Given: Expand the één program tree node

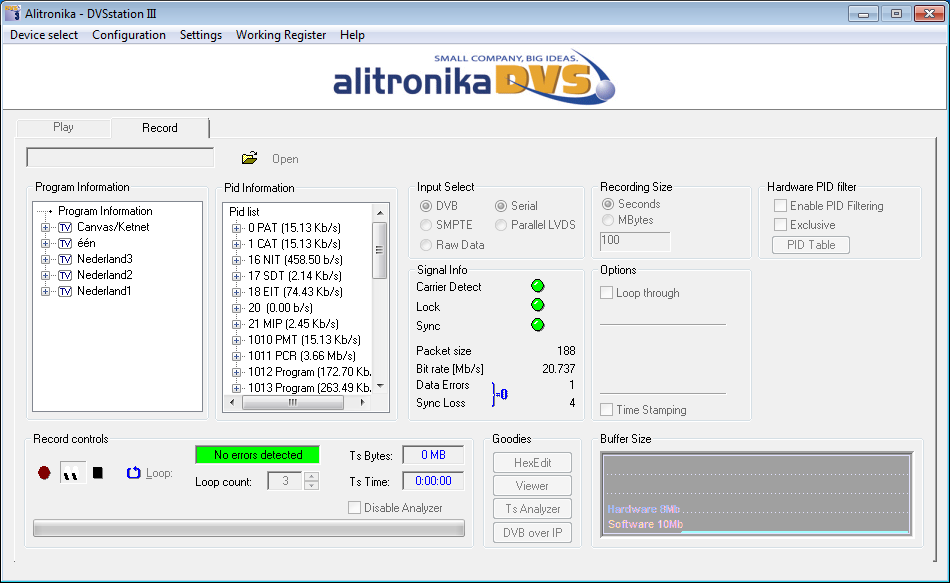Looking at the screenshot, I should (x=45, y=243).
